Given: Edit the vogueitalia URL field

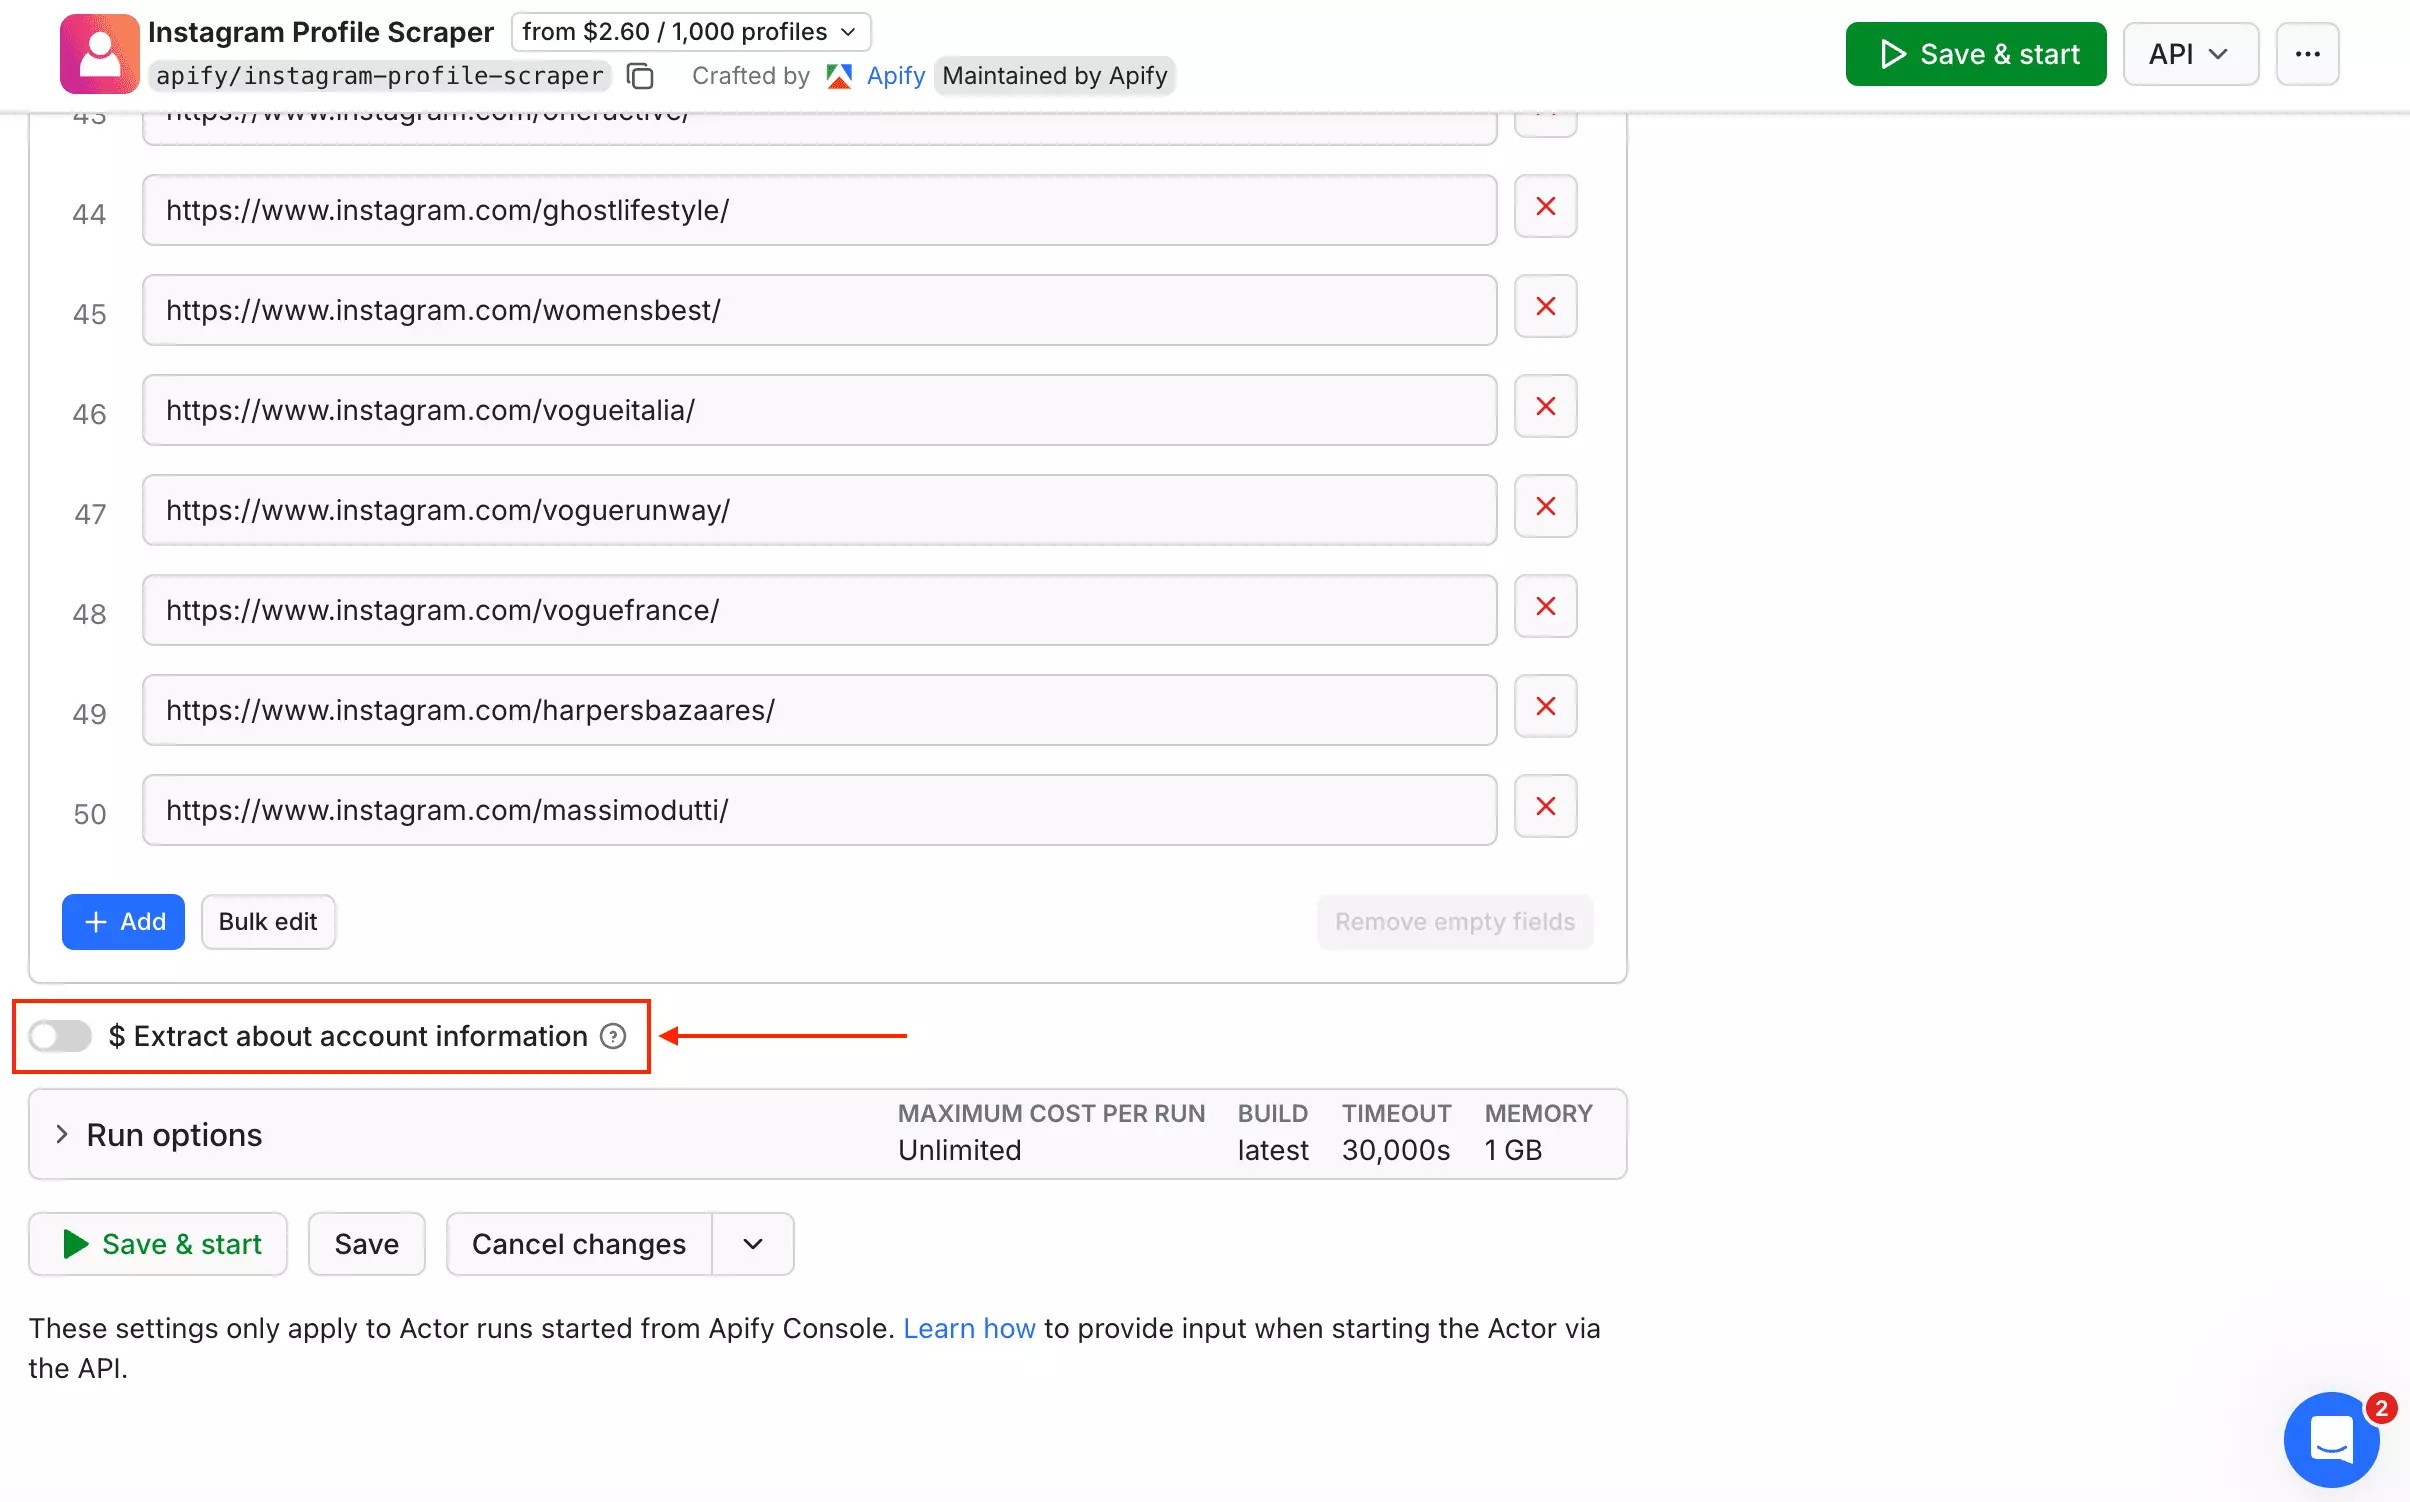Looking at the screenshot, I should click(x=819, y=410).
